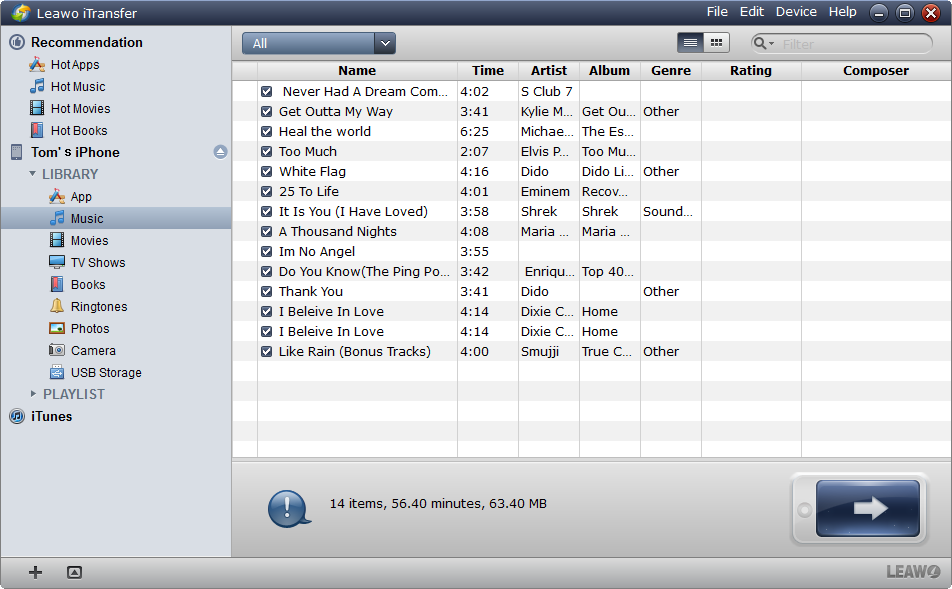Open the Hot Movies film icon

(37, 108)
